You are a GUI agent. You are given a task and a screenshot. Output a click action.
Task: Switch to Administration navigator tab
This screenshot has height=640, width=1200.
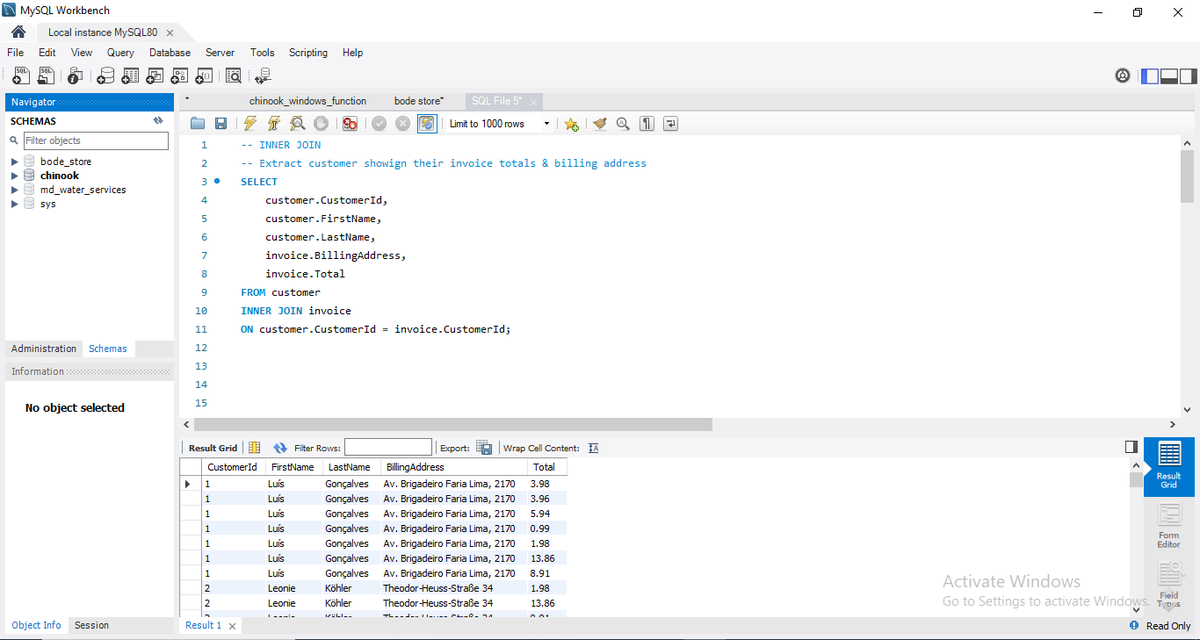(44, 349)
